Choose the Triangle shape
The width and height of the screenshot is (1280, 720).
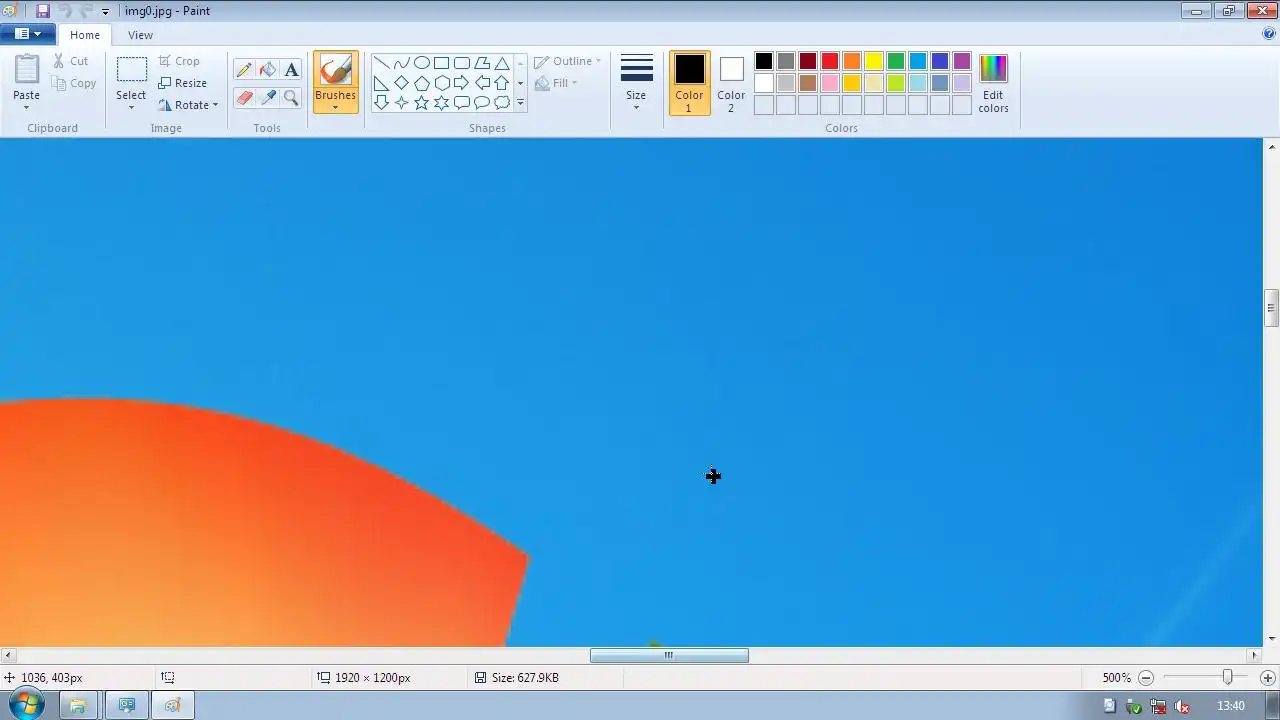[x=501, y=63]
